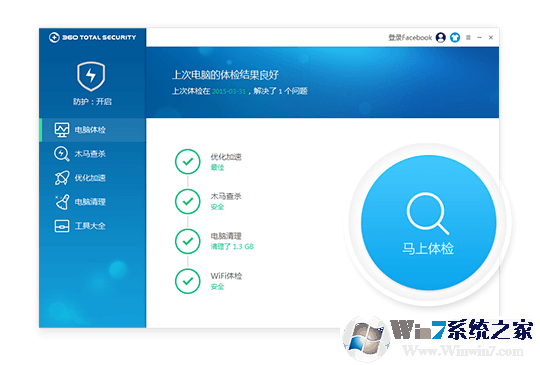This screenshot has width=540, height=365.
Task: Click the 360 Total Security logo
Action: (92, 37)
